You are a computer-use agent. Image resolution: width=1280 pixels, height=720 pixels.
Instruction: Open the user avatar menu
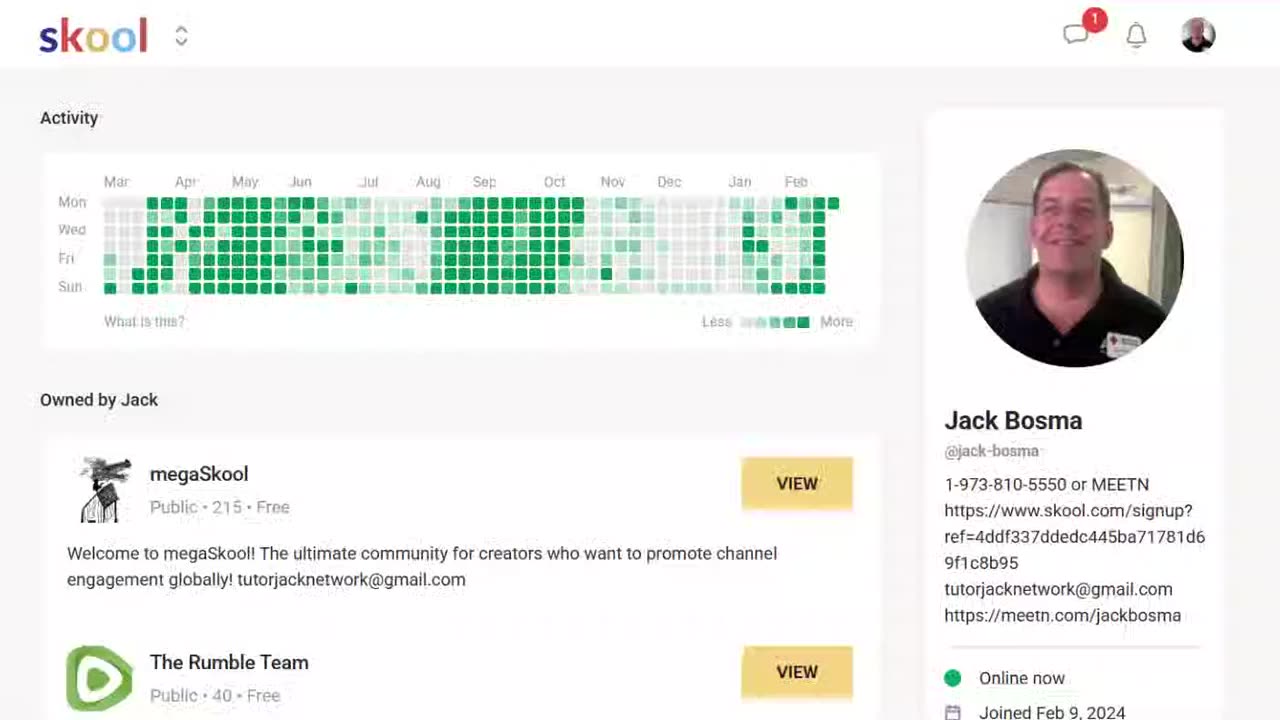(x=1198, y=35)
